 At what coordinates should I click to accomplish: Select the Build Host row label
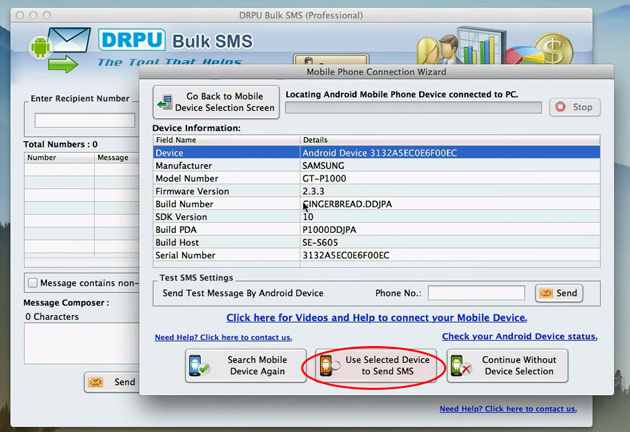[x=177, y=243]
